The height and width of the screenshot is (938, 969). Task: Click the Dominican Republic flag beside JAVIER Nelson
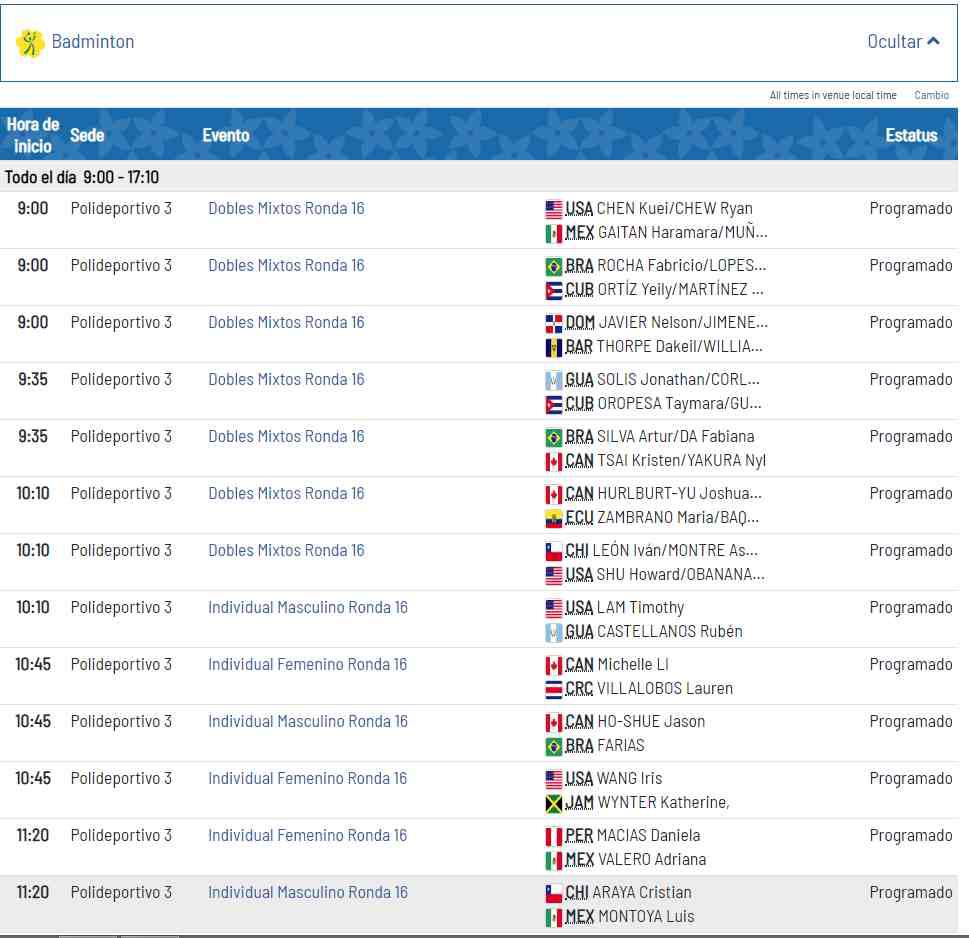[x=554, y=323]
